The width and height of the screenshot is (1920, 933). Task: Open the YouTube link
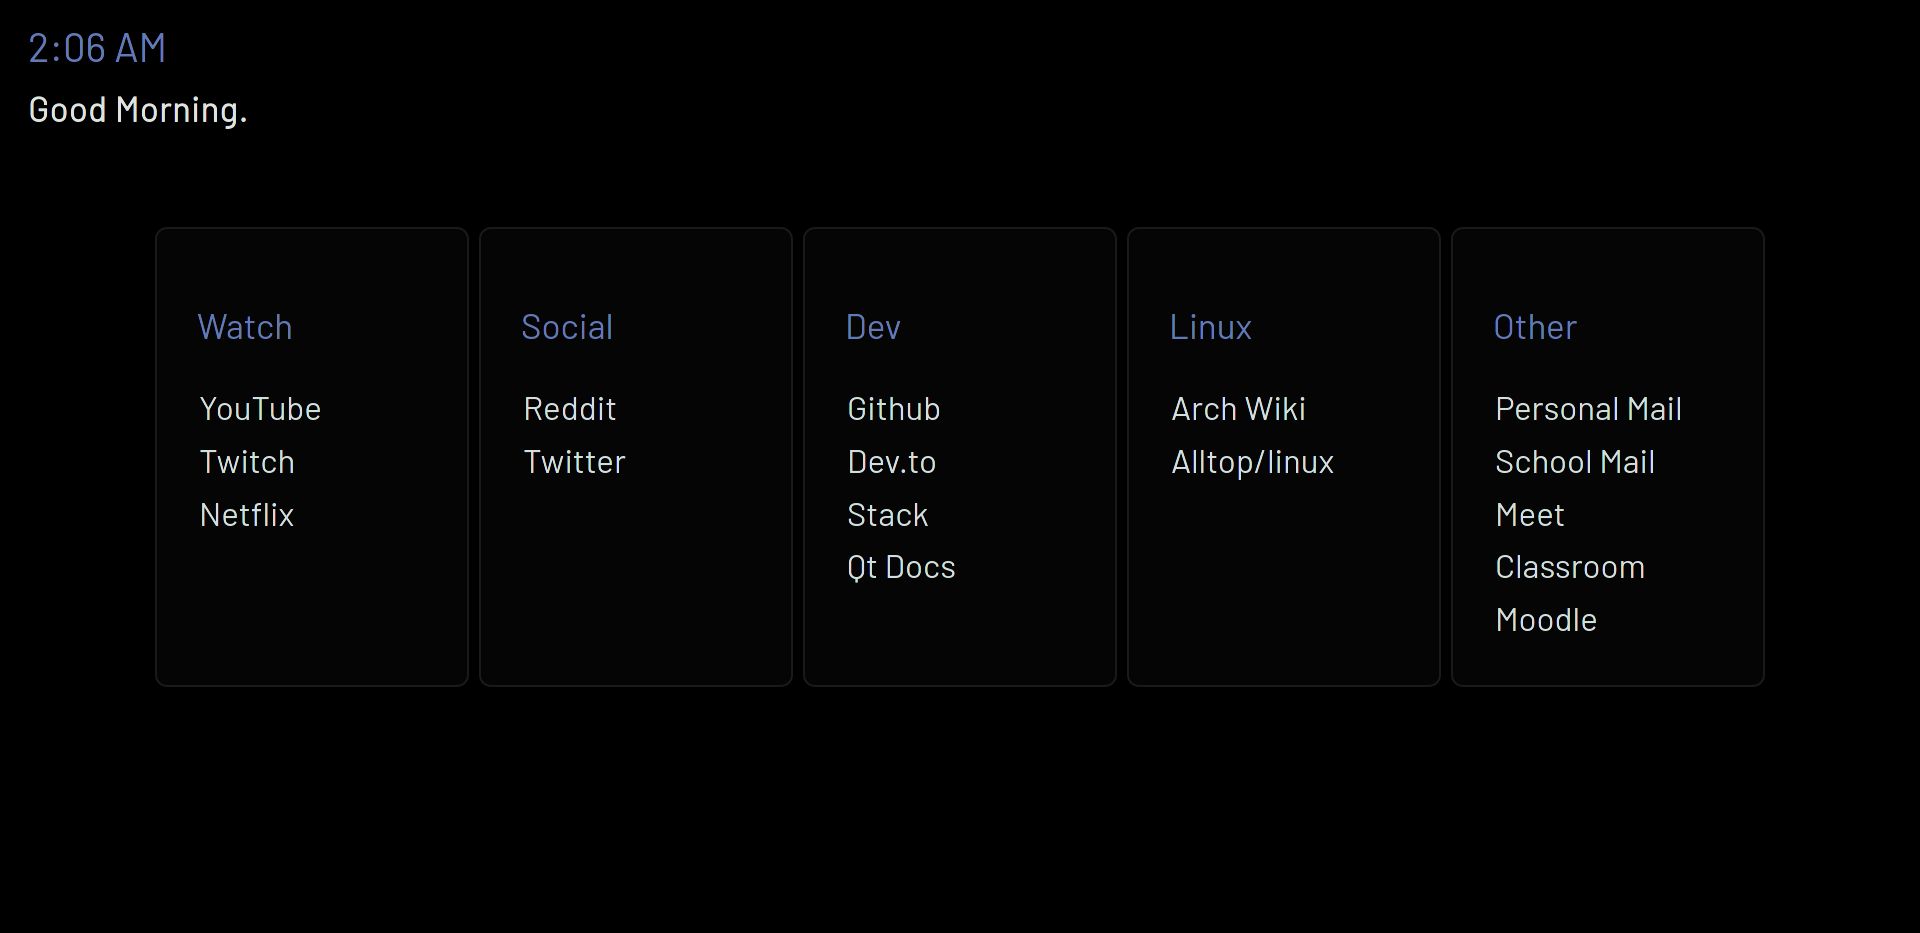click(x=261, y=409)
